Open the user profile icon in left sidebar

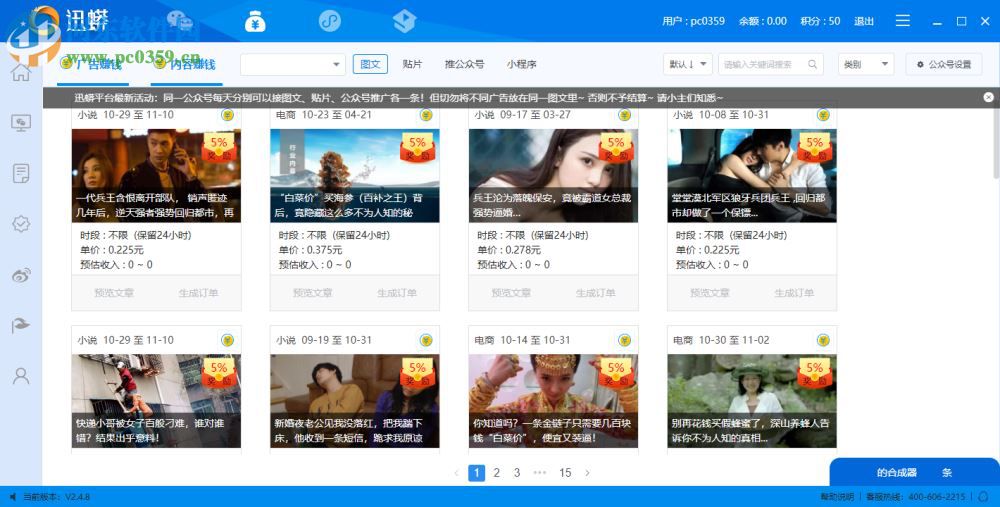click(x=20, y=376)
